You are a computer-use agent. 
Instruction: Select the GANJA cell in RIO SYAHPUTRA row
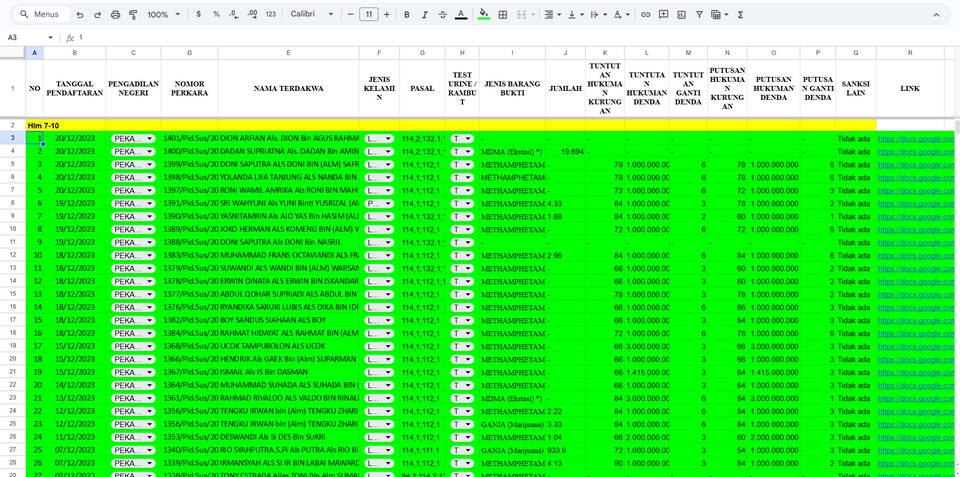tap(512, 450)
